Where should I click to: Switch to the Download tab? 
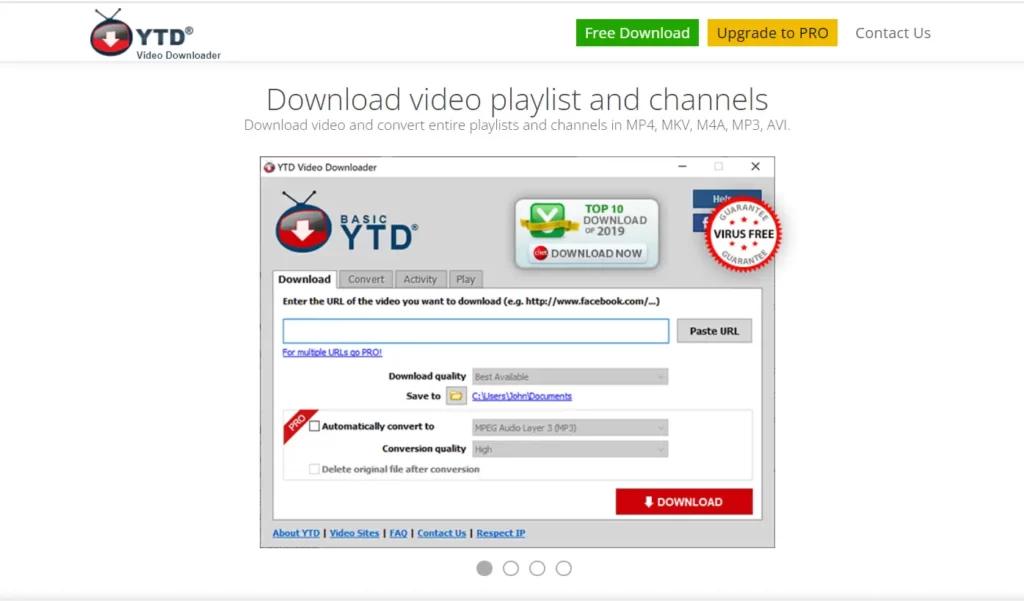304,279
